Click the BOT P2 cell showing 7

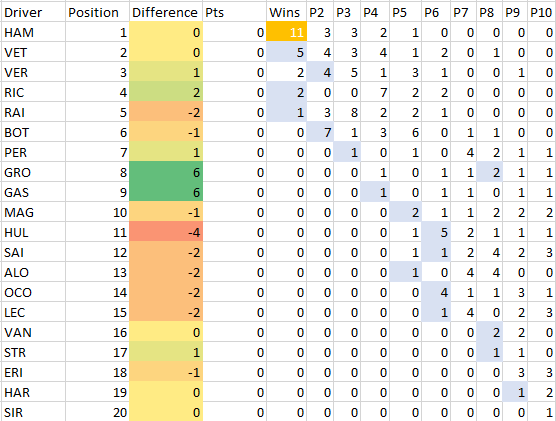[x=320, y=132]
